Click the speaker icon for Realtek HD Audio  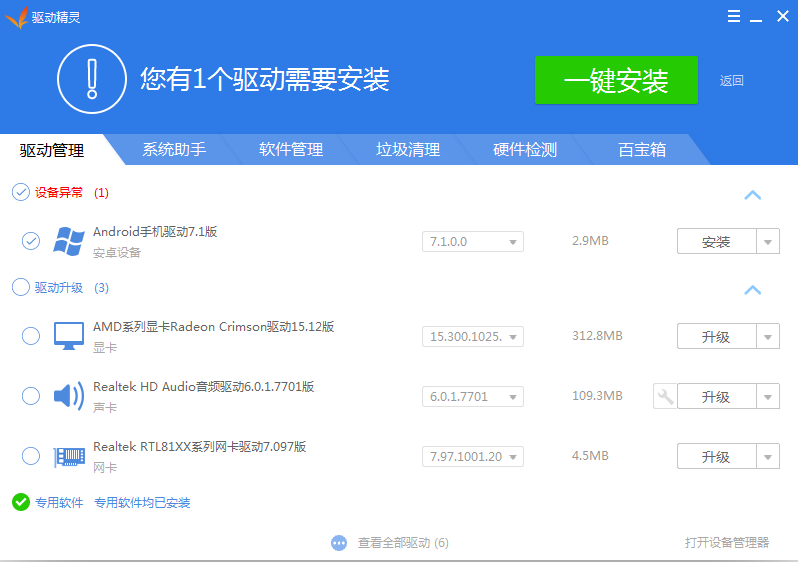pos(69,396)
